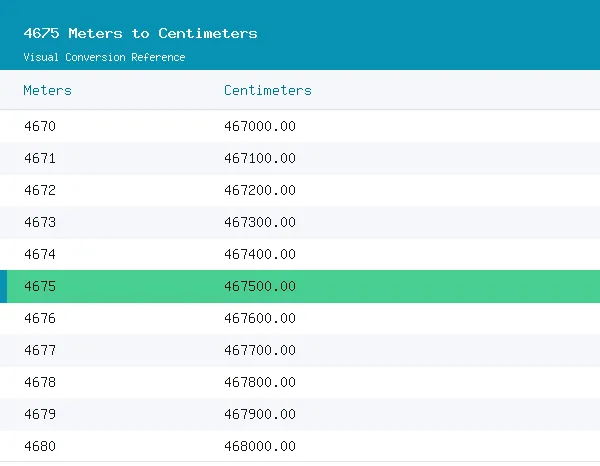Click the highlighted 467500.00 value
Screen dimensions: 600x466
[x=260, y=286]
